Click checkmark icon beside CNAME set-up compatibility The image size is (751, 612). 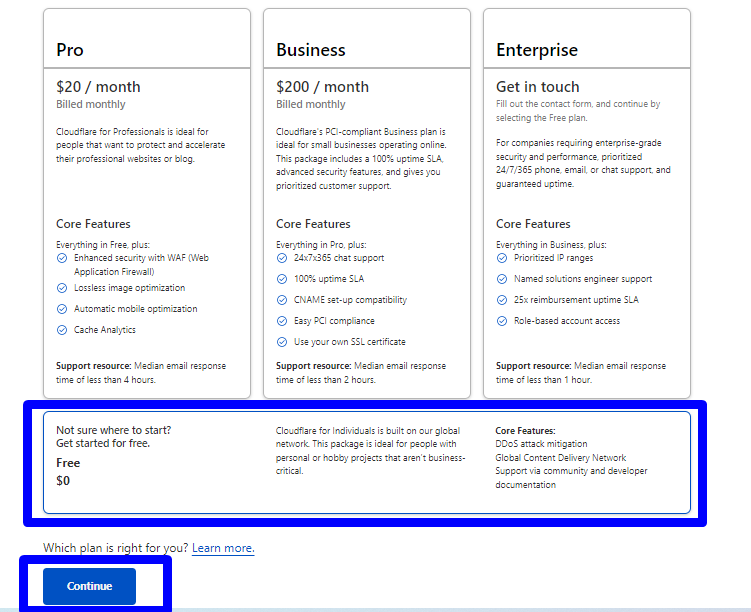click(282, 300)
